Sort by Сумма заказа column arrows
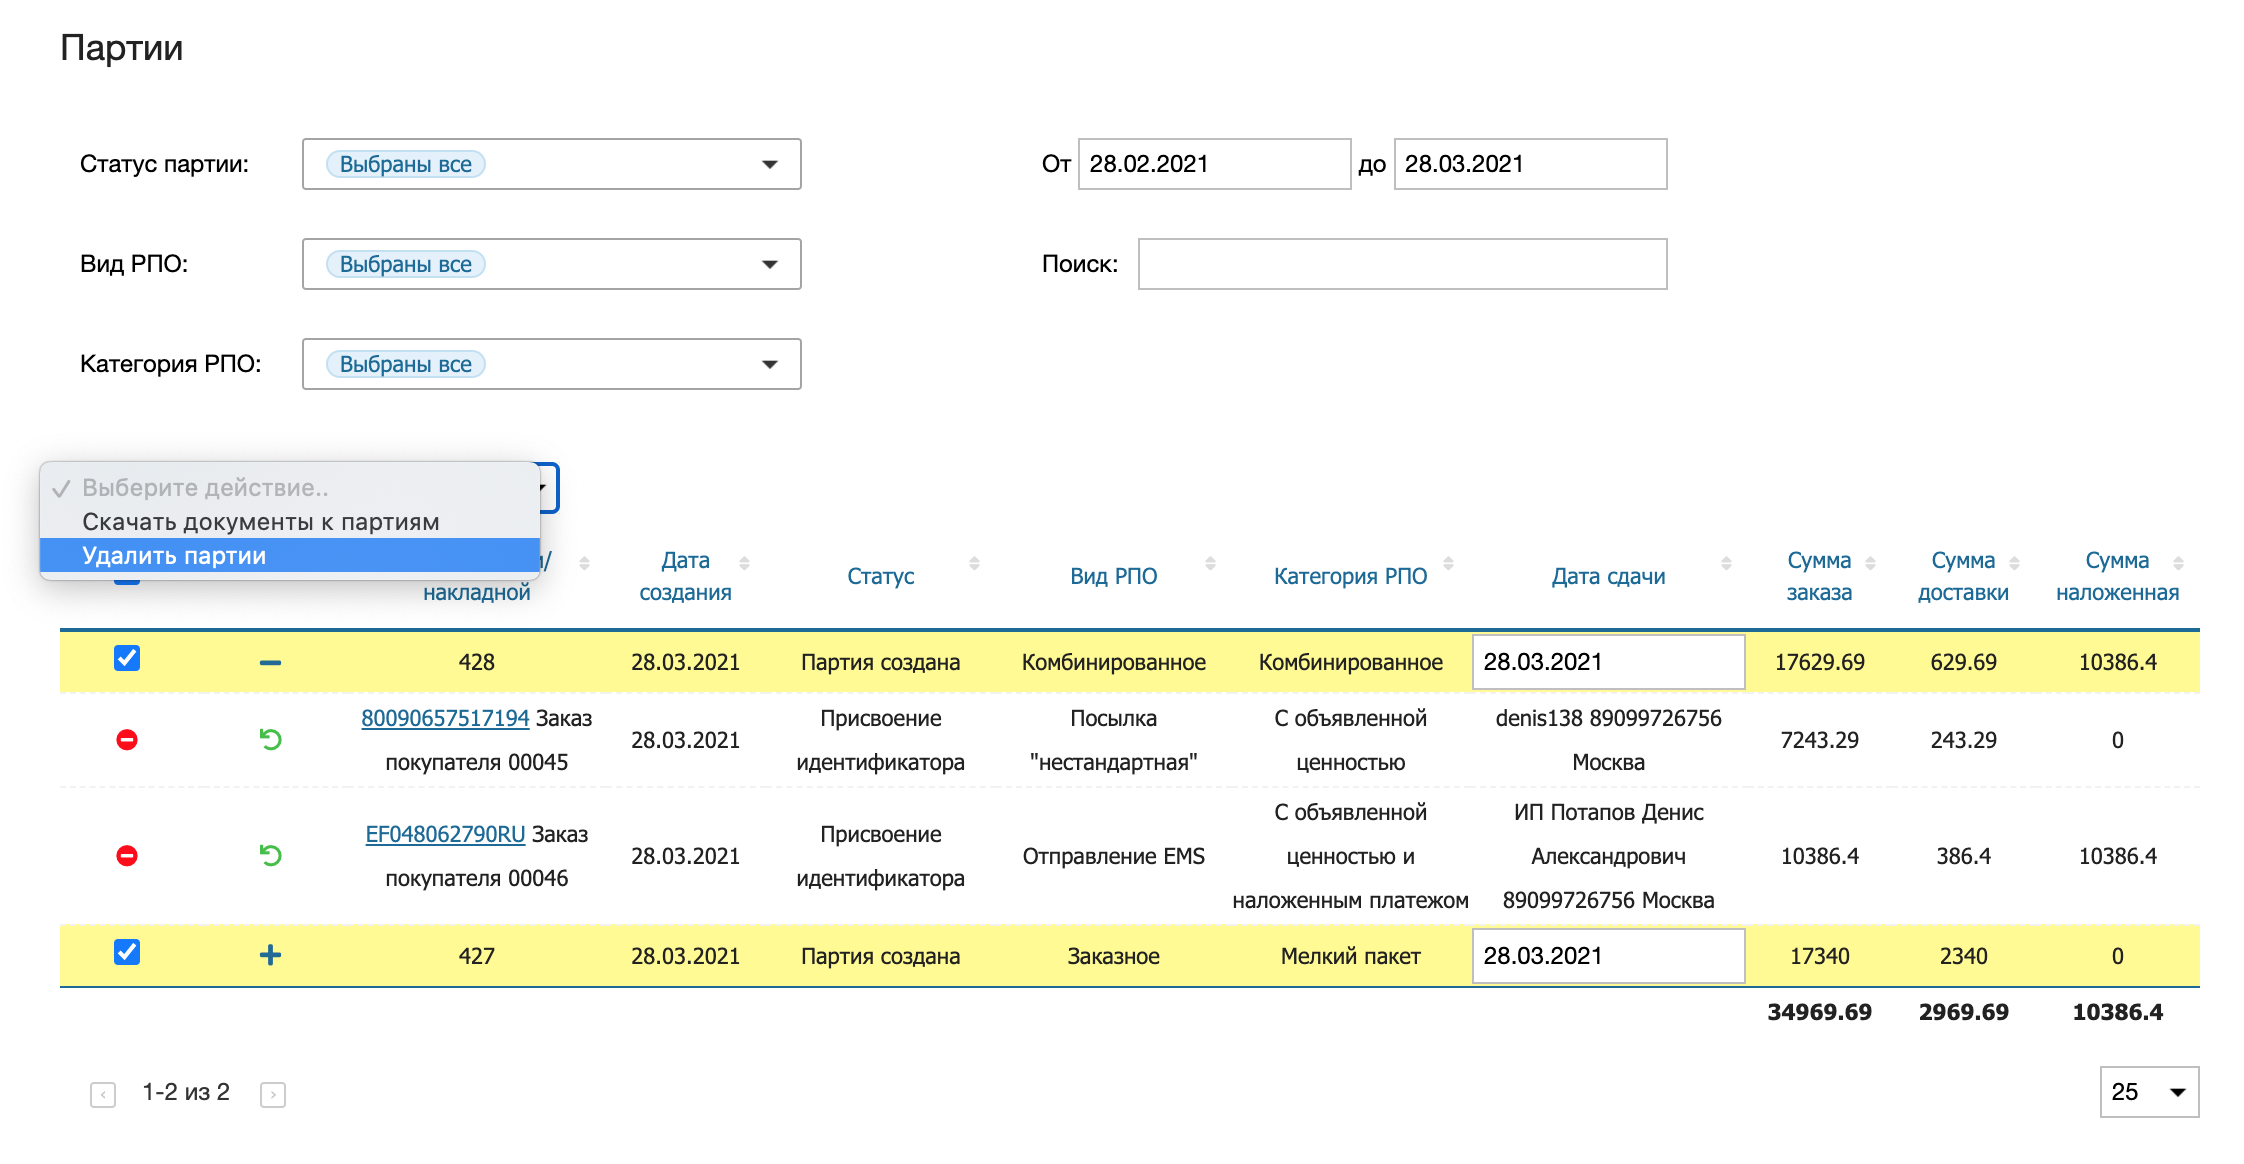The height and width of the screenshot is (1164, 2244). click(1870, 563)
